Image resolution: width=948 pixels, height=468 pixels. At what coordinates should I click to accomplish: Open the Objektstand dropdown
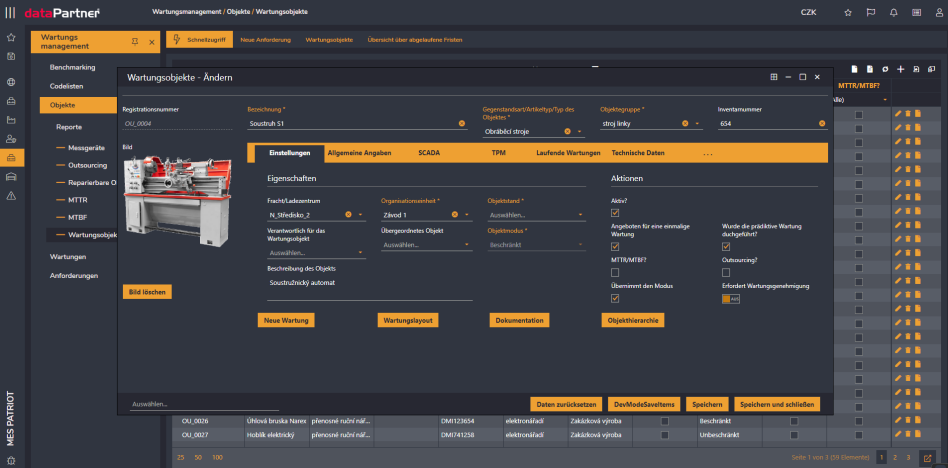click(x=525, y=215)
